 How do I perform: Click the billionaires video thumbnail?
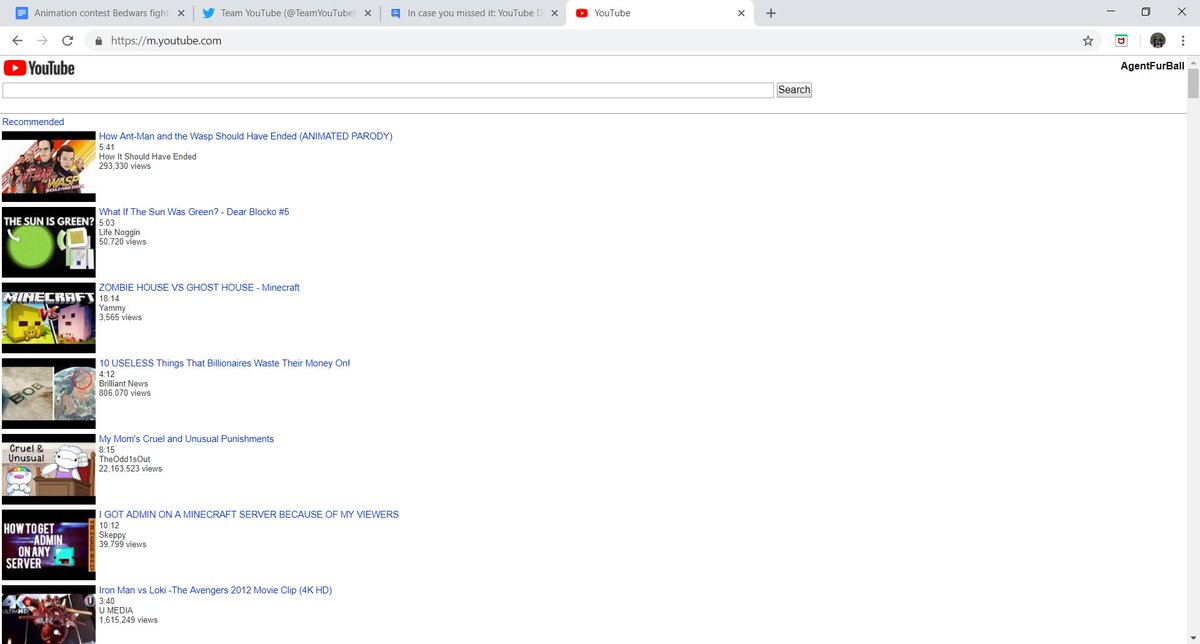pos(49,393)
